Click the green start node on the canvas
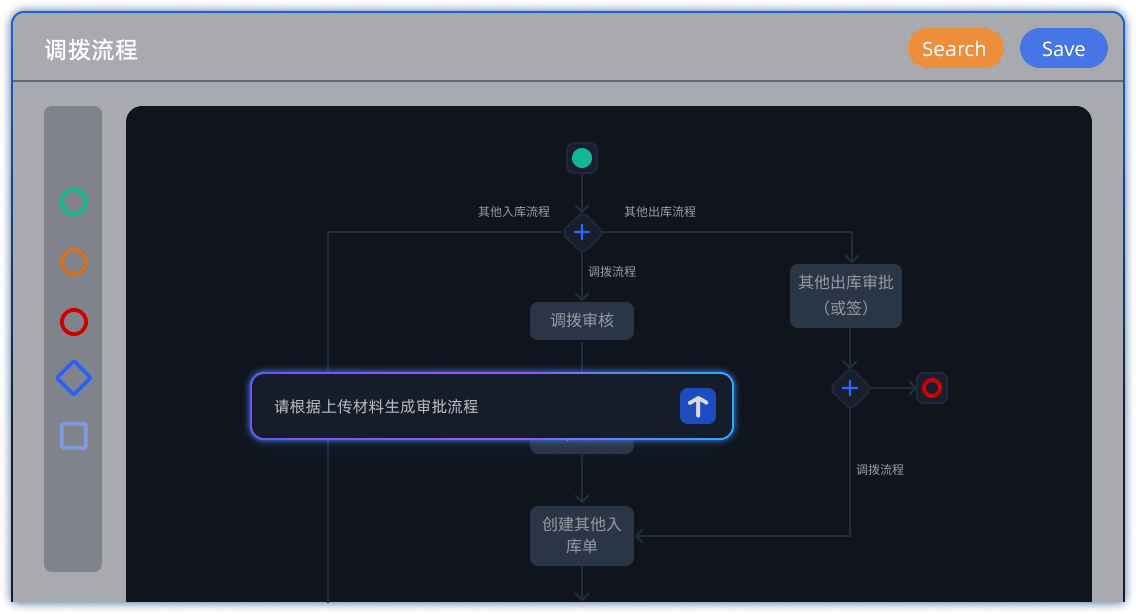The image size is (1136, 614). point(581,157)
